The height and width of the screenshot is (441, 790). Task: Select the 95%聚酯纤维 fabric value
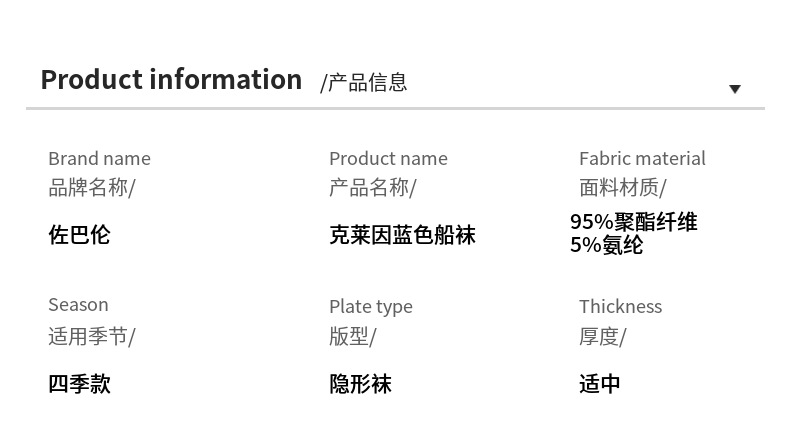point(634,222)
